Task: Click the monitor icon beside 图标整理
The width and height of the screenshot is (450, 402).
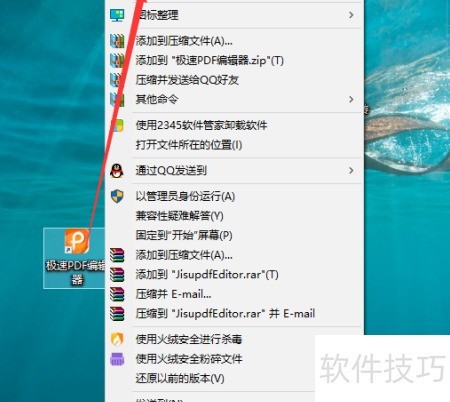Action: pos(117,15)
